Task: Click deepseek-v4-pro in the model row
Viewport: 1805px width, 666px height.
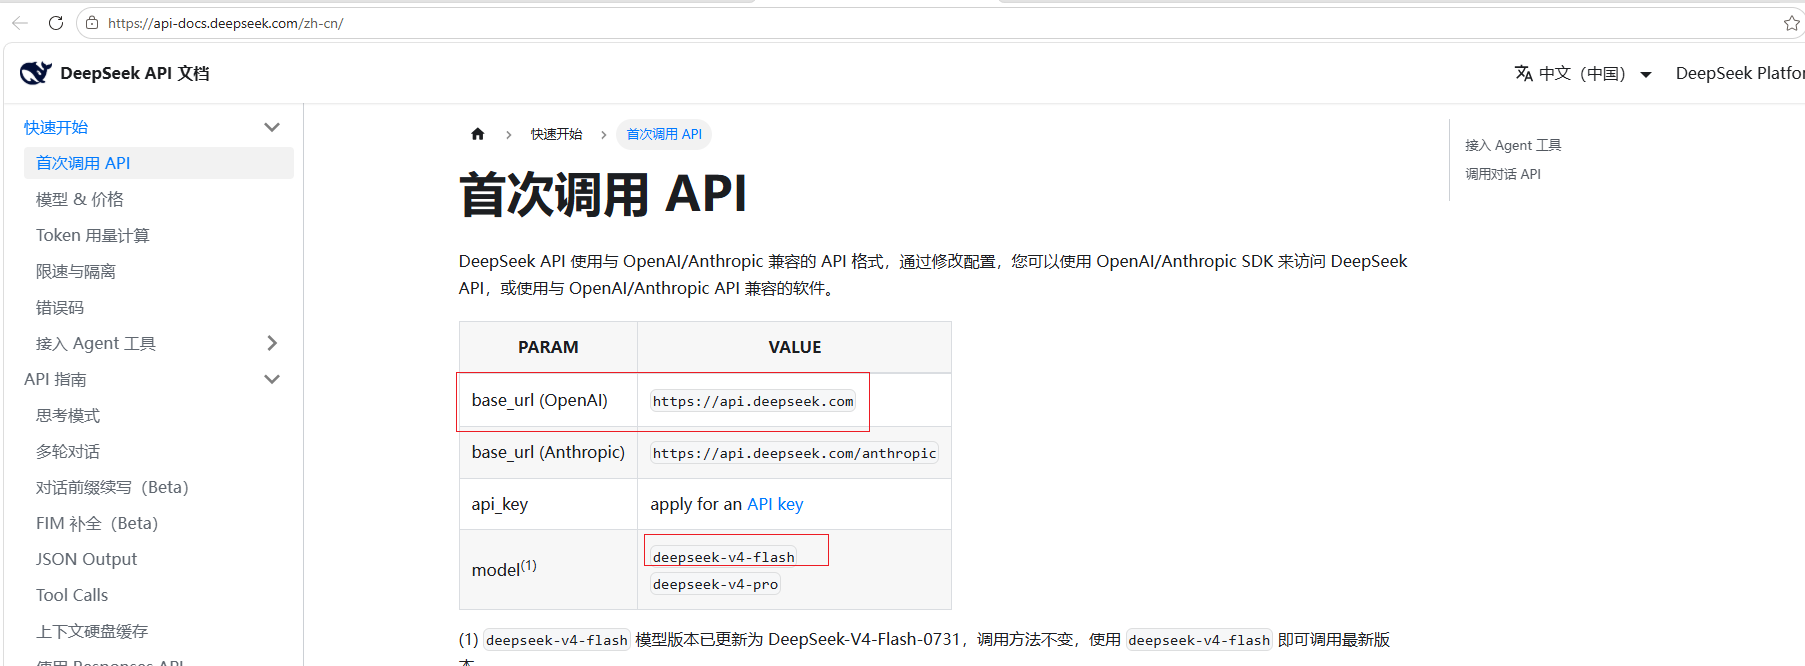Action: [715, 584]
